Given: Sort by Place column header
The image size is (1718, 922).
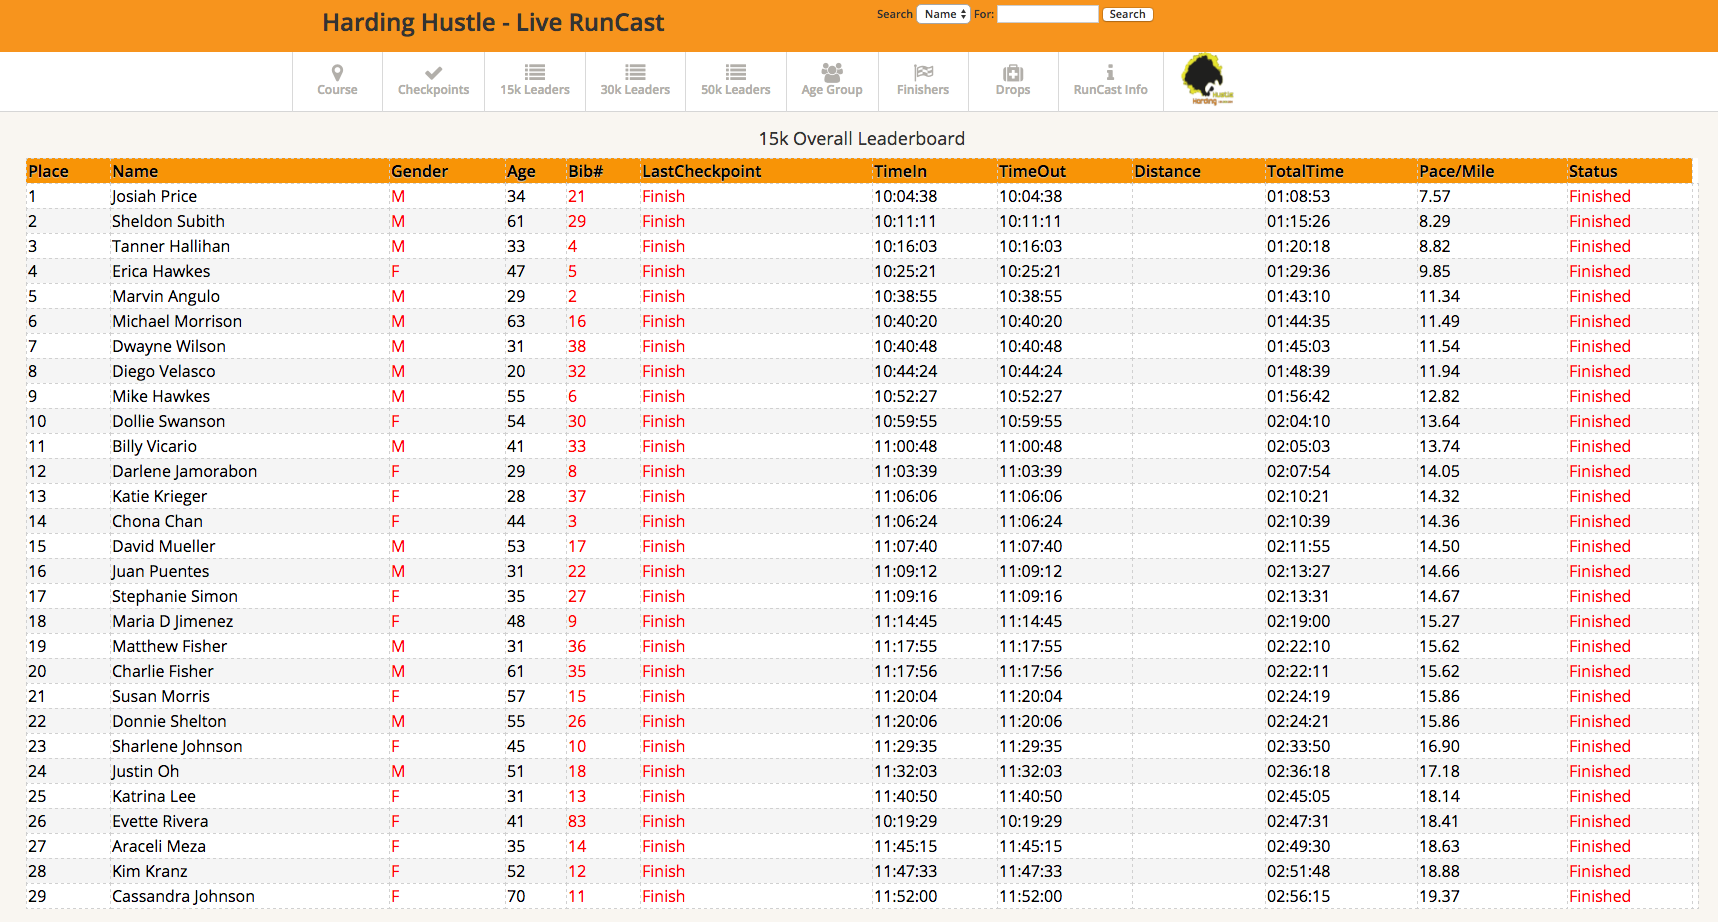Looking at the screenshot, I should click(x=48, y=171).
